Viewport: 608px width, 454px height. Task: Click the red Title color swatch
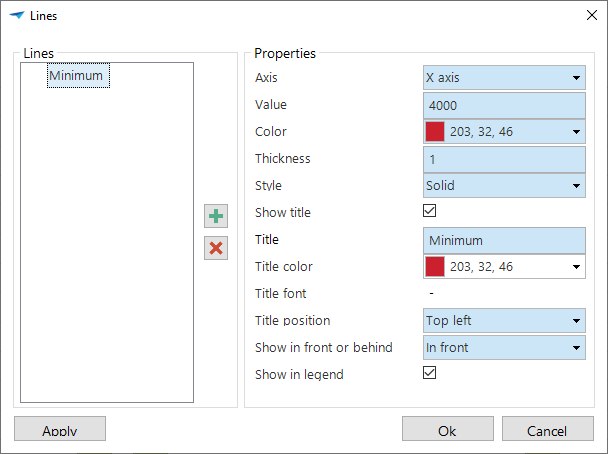pos(435,267)
